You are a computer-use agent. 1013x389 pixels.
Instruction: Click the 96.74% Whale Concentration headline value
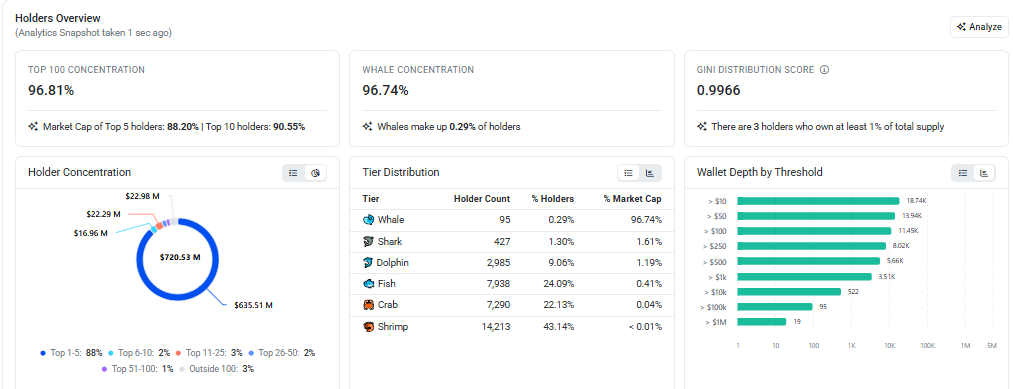[x=386, y=90]
